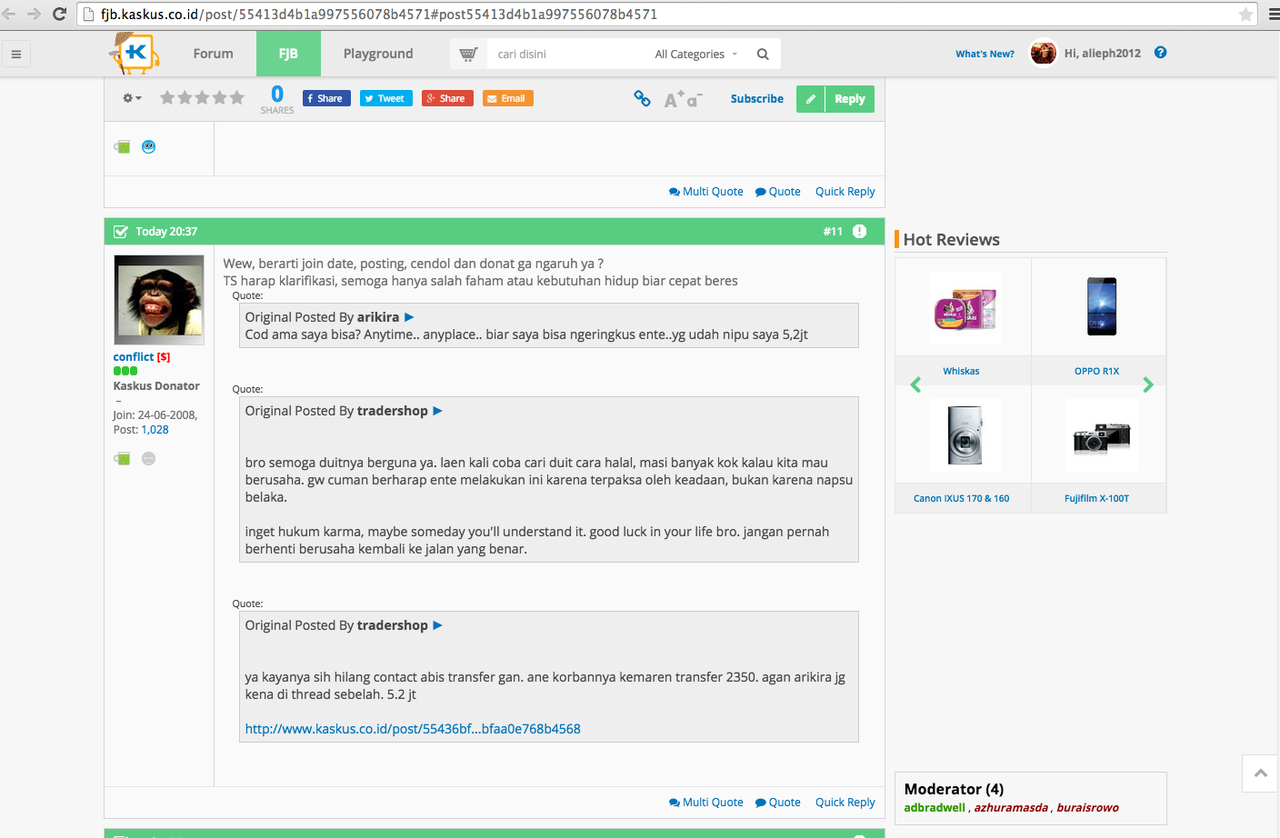Open moderator adbradwell's profile
Viewport: 1280px width, 838px height.
[x=935, y=807]
